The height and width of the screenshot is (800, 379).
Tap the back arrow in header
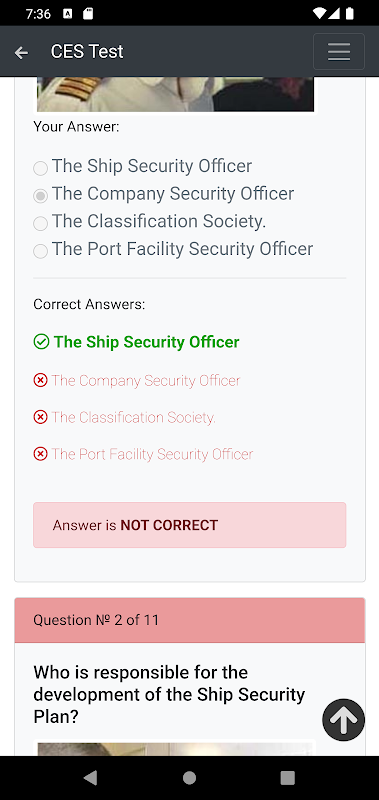coord(21,52)
